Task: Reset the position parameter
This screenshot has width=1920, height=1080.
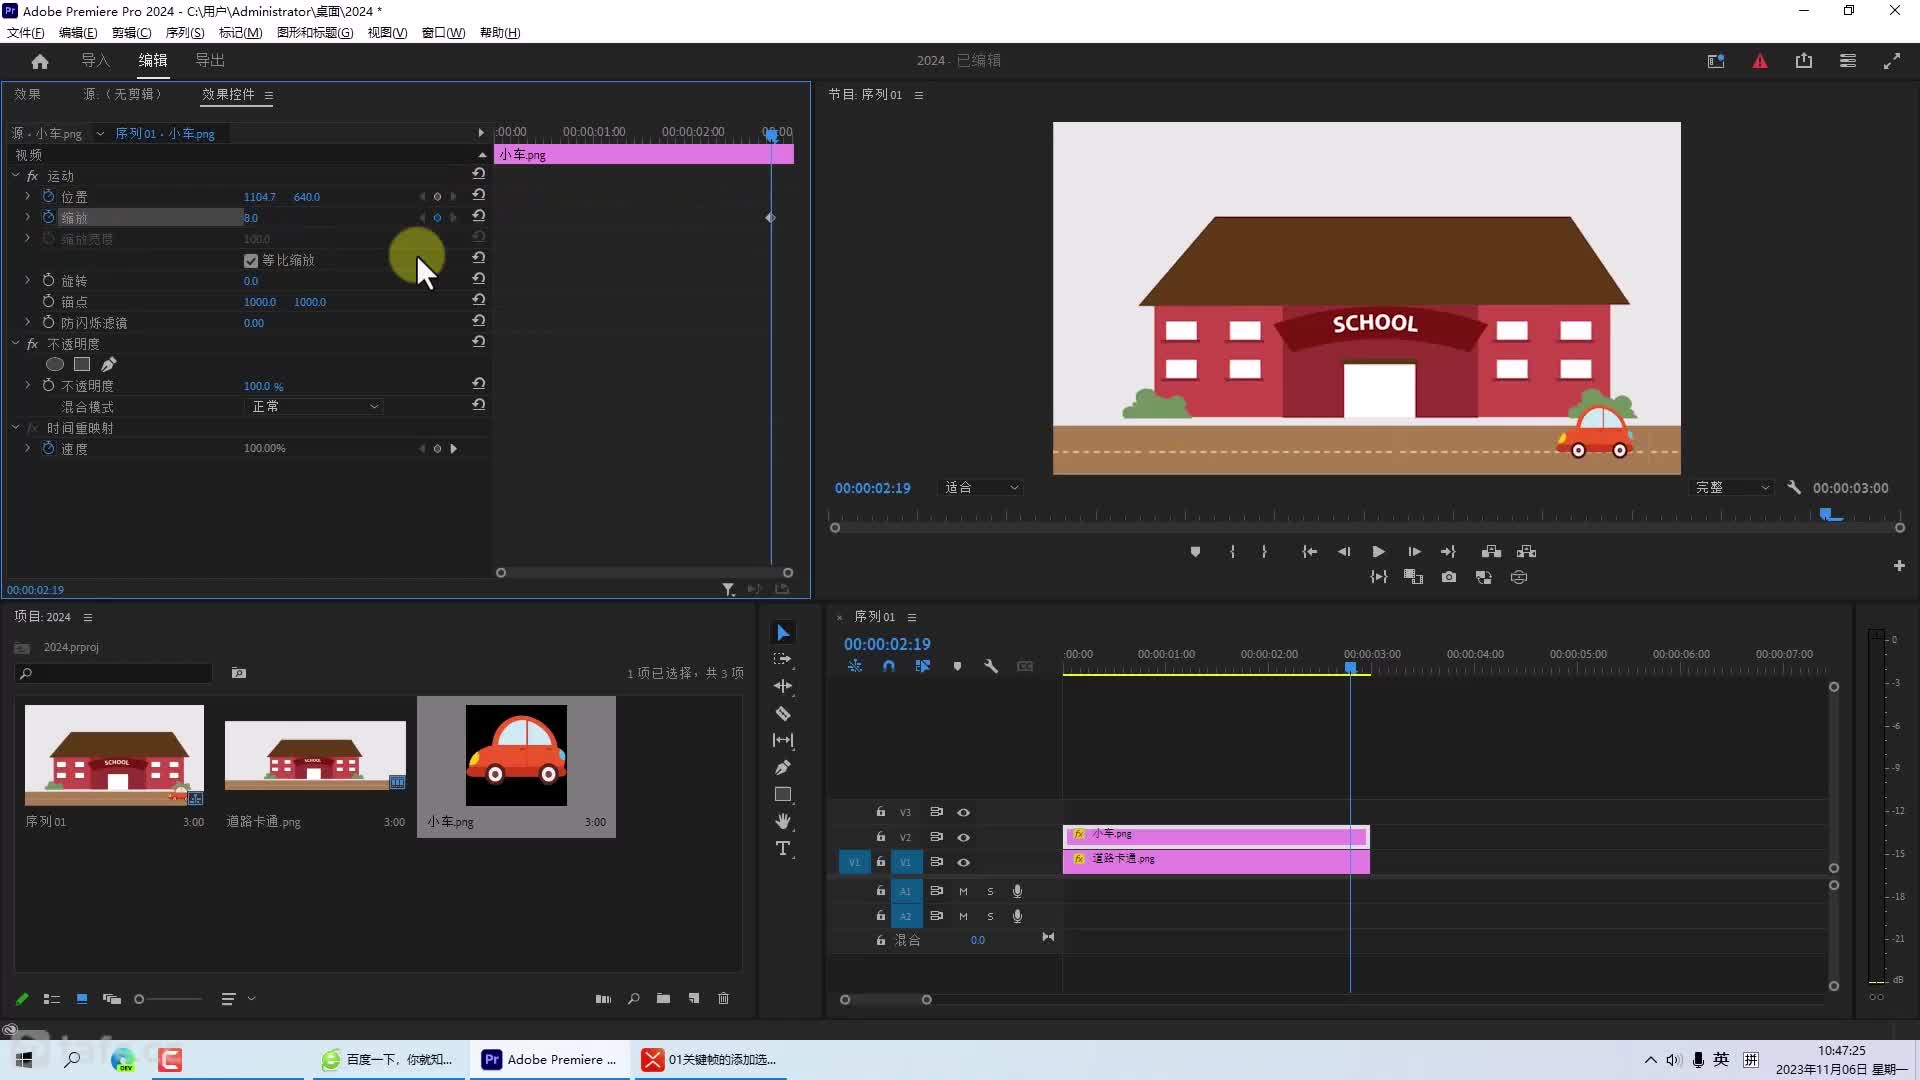Action: tap(479, 194)
